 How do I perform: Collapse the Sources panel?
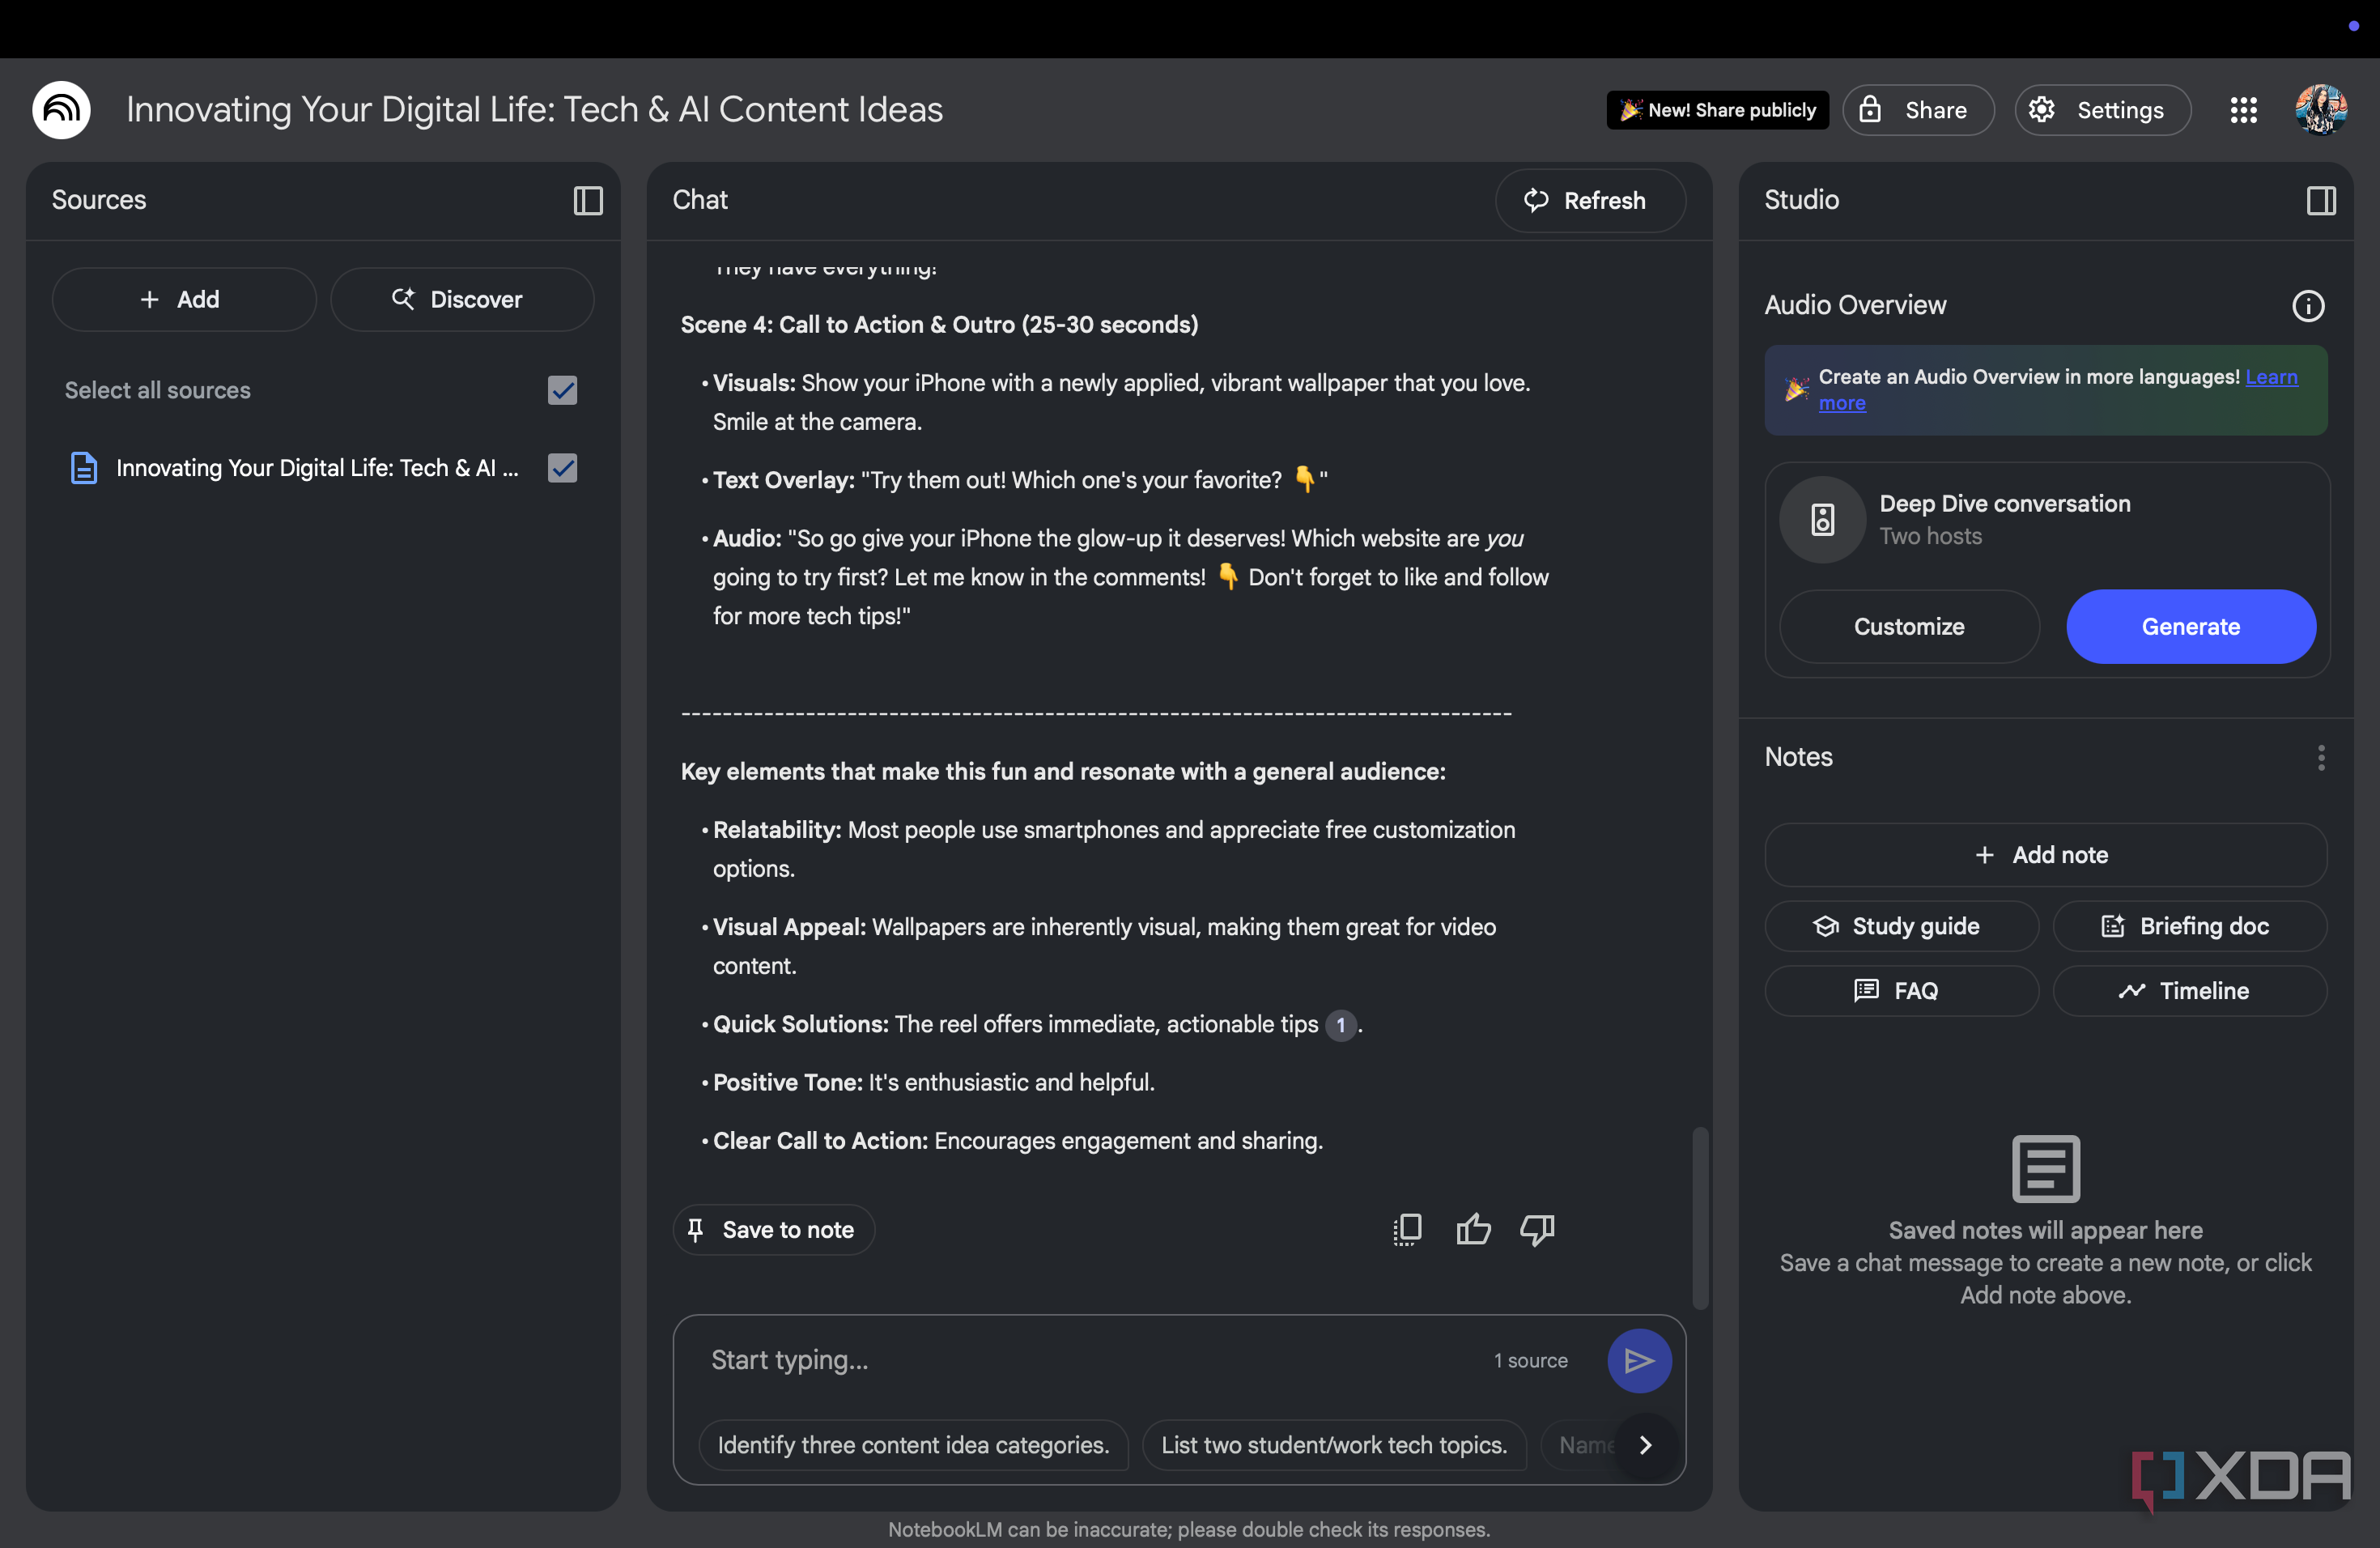[x=588, y=200]
